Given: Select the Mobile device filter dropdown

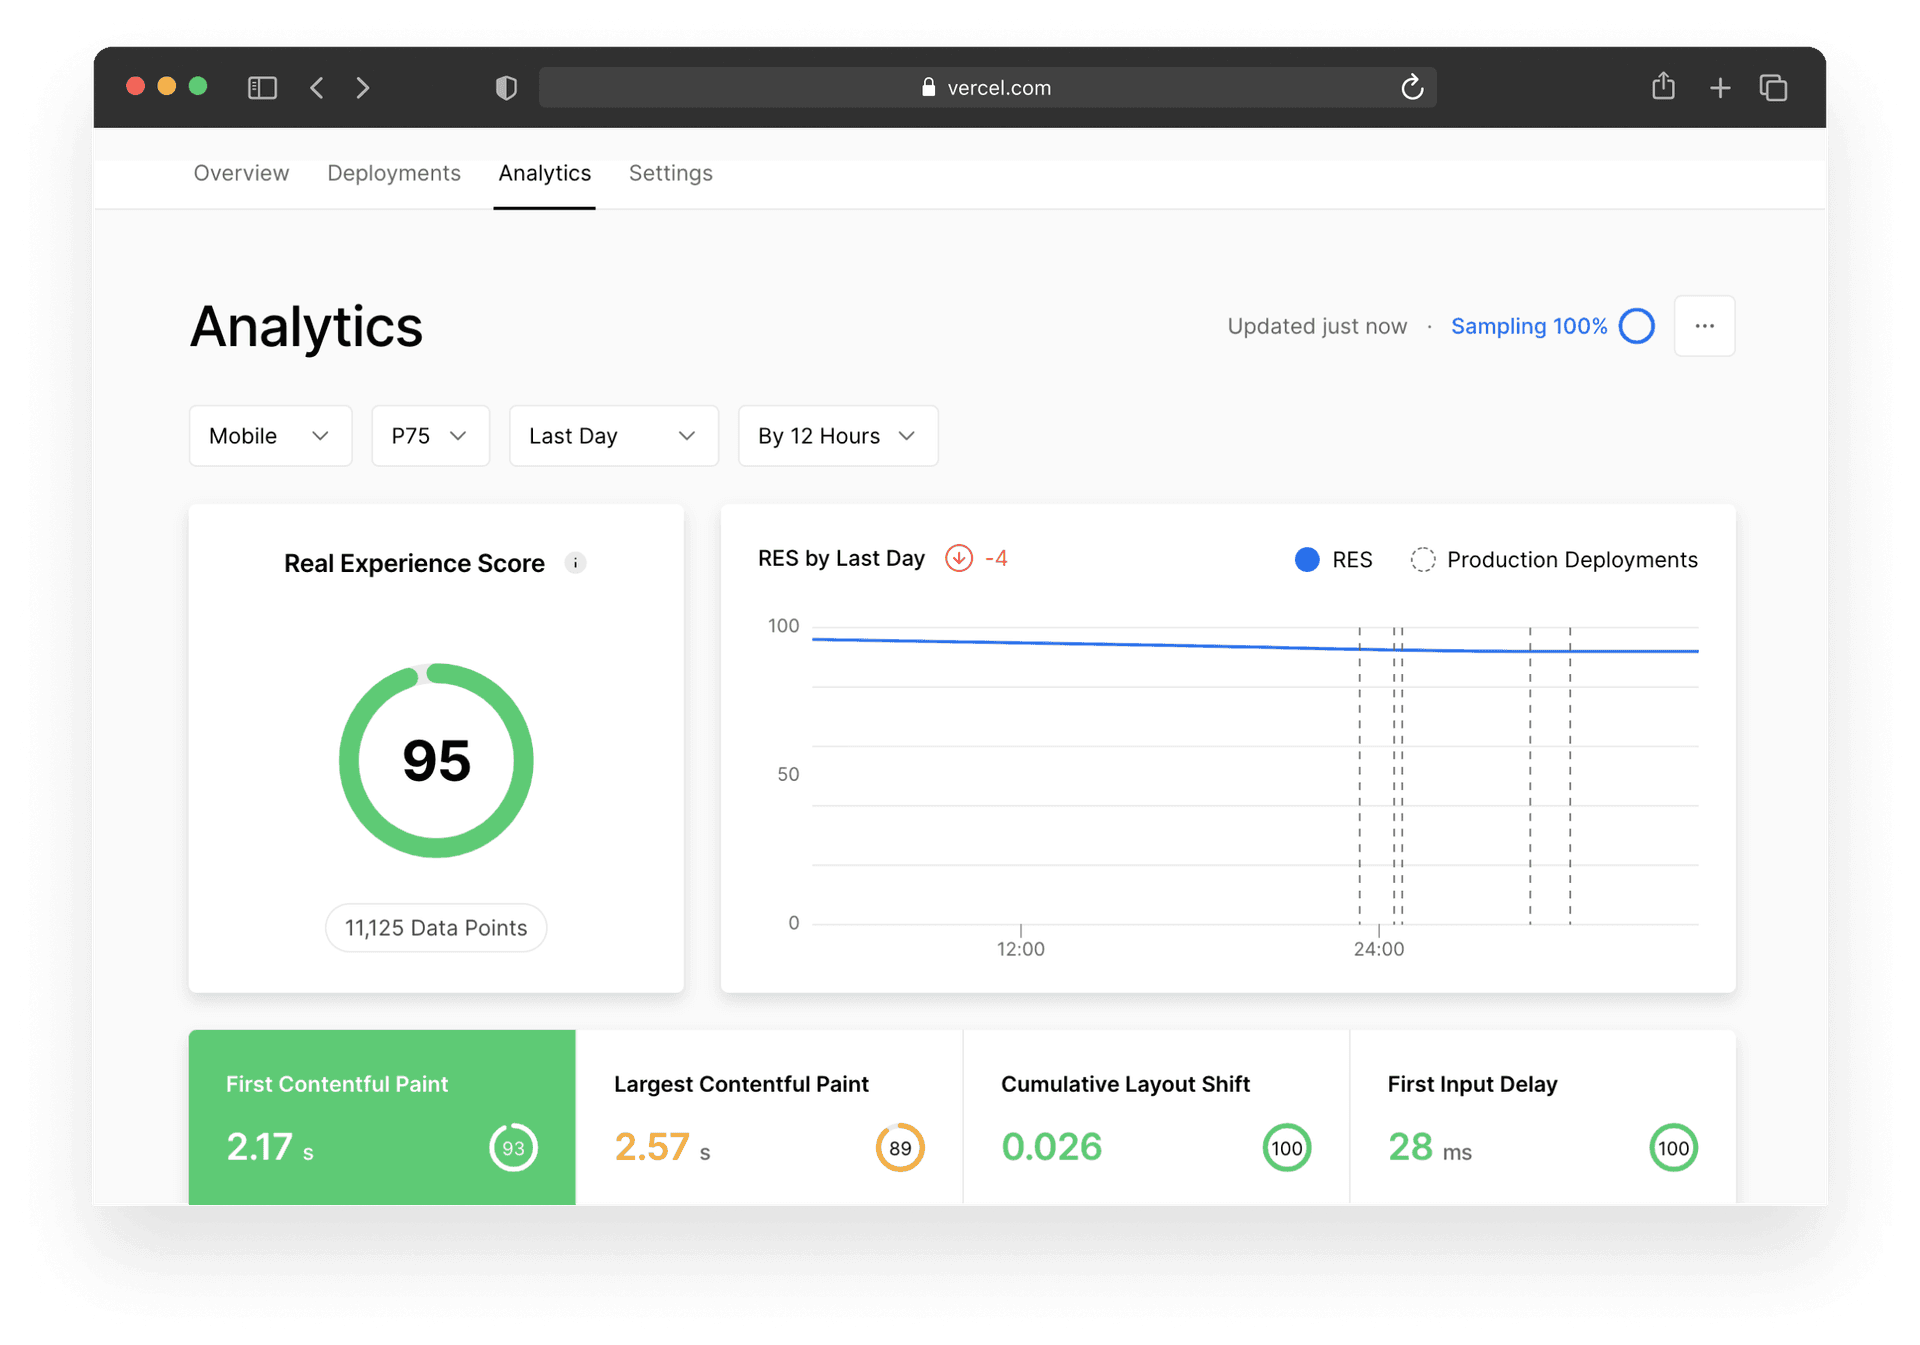Looking at the screenshot, I should click(268, 433).
